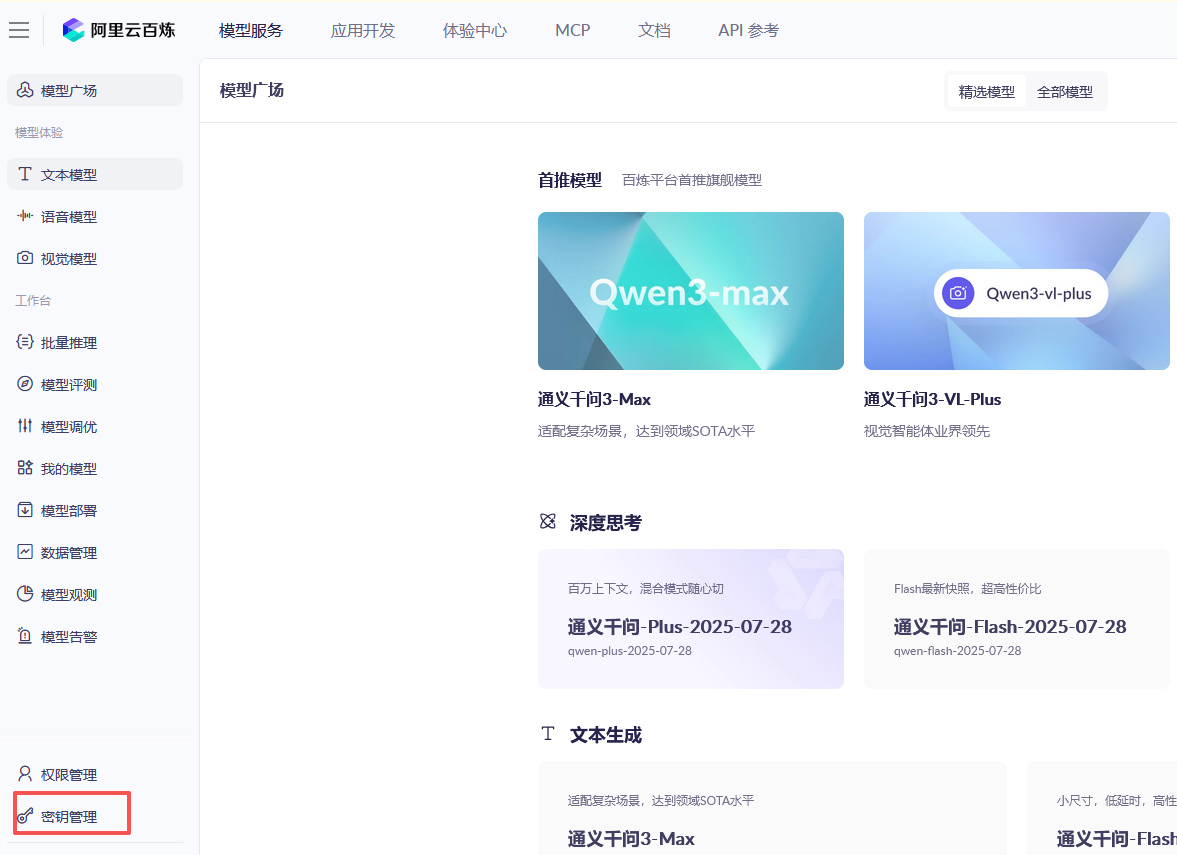Click the 文本生成 section heading
Screen dimensions: 1177x855
click(606, 735)
